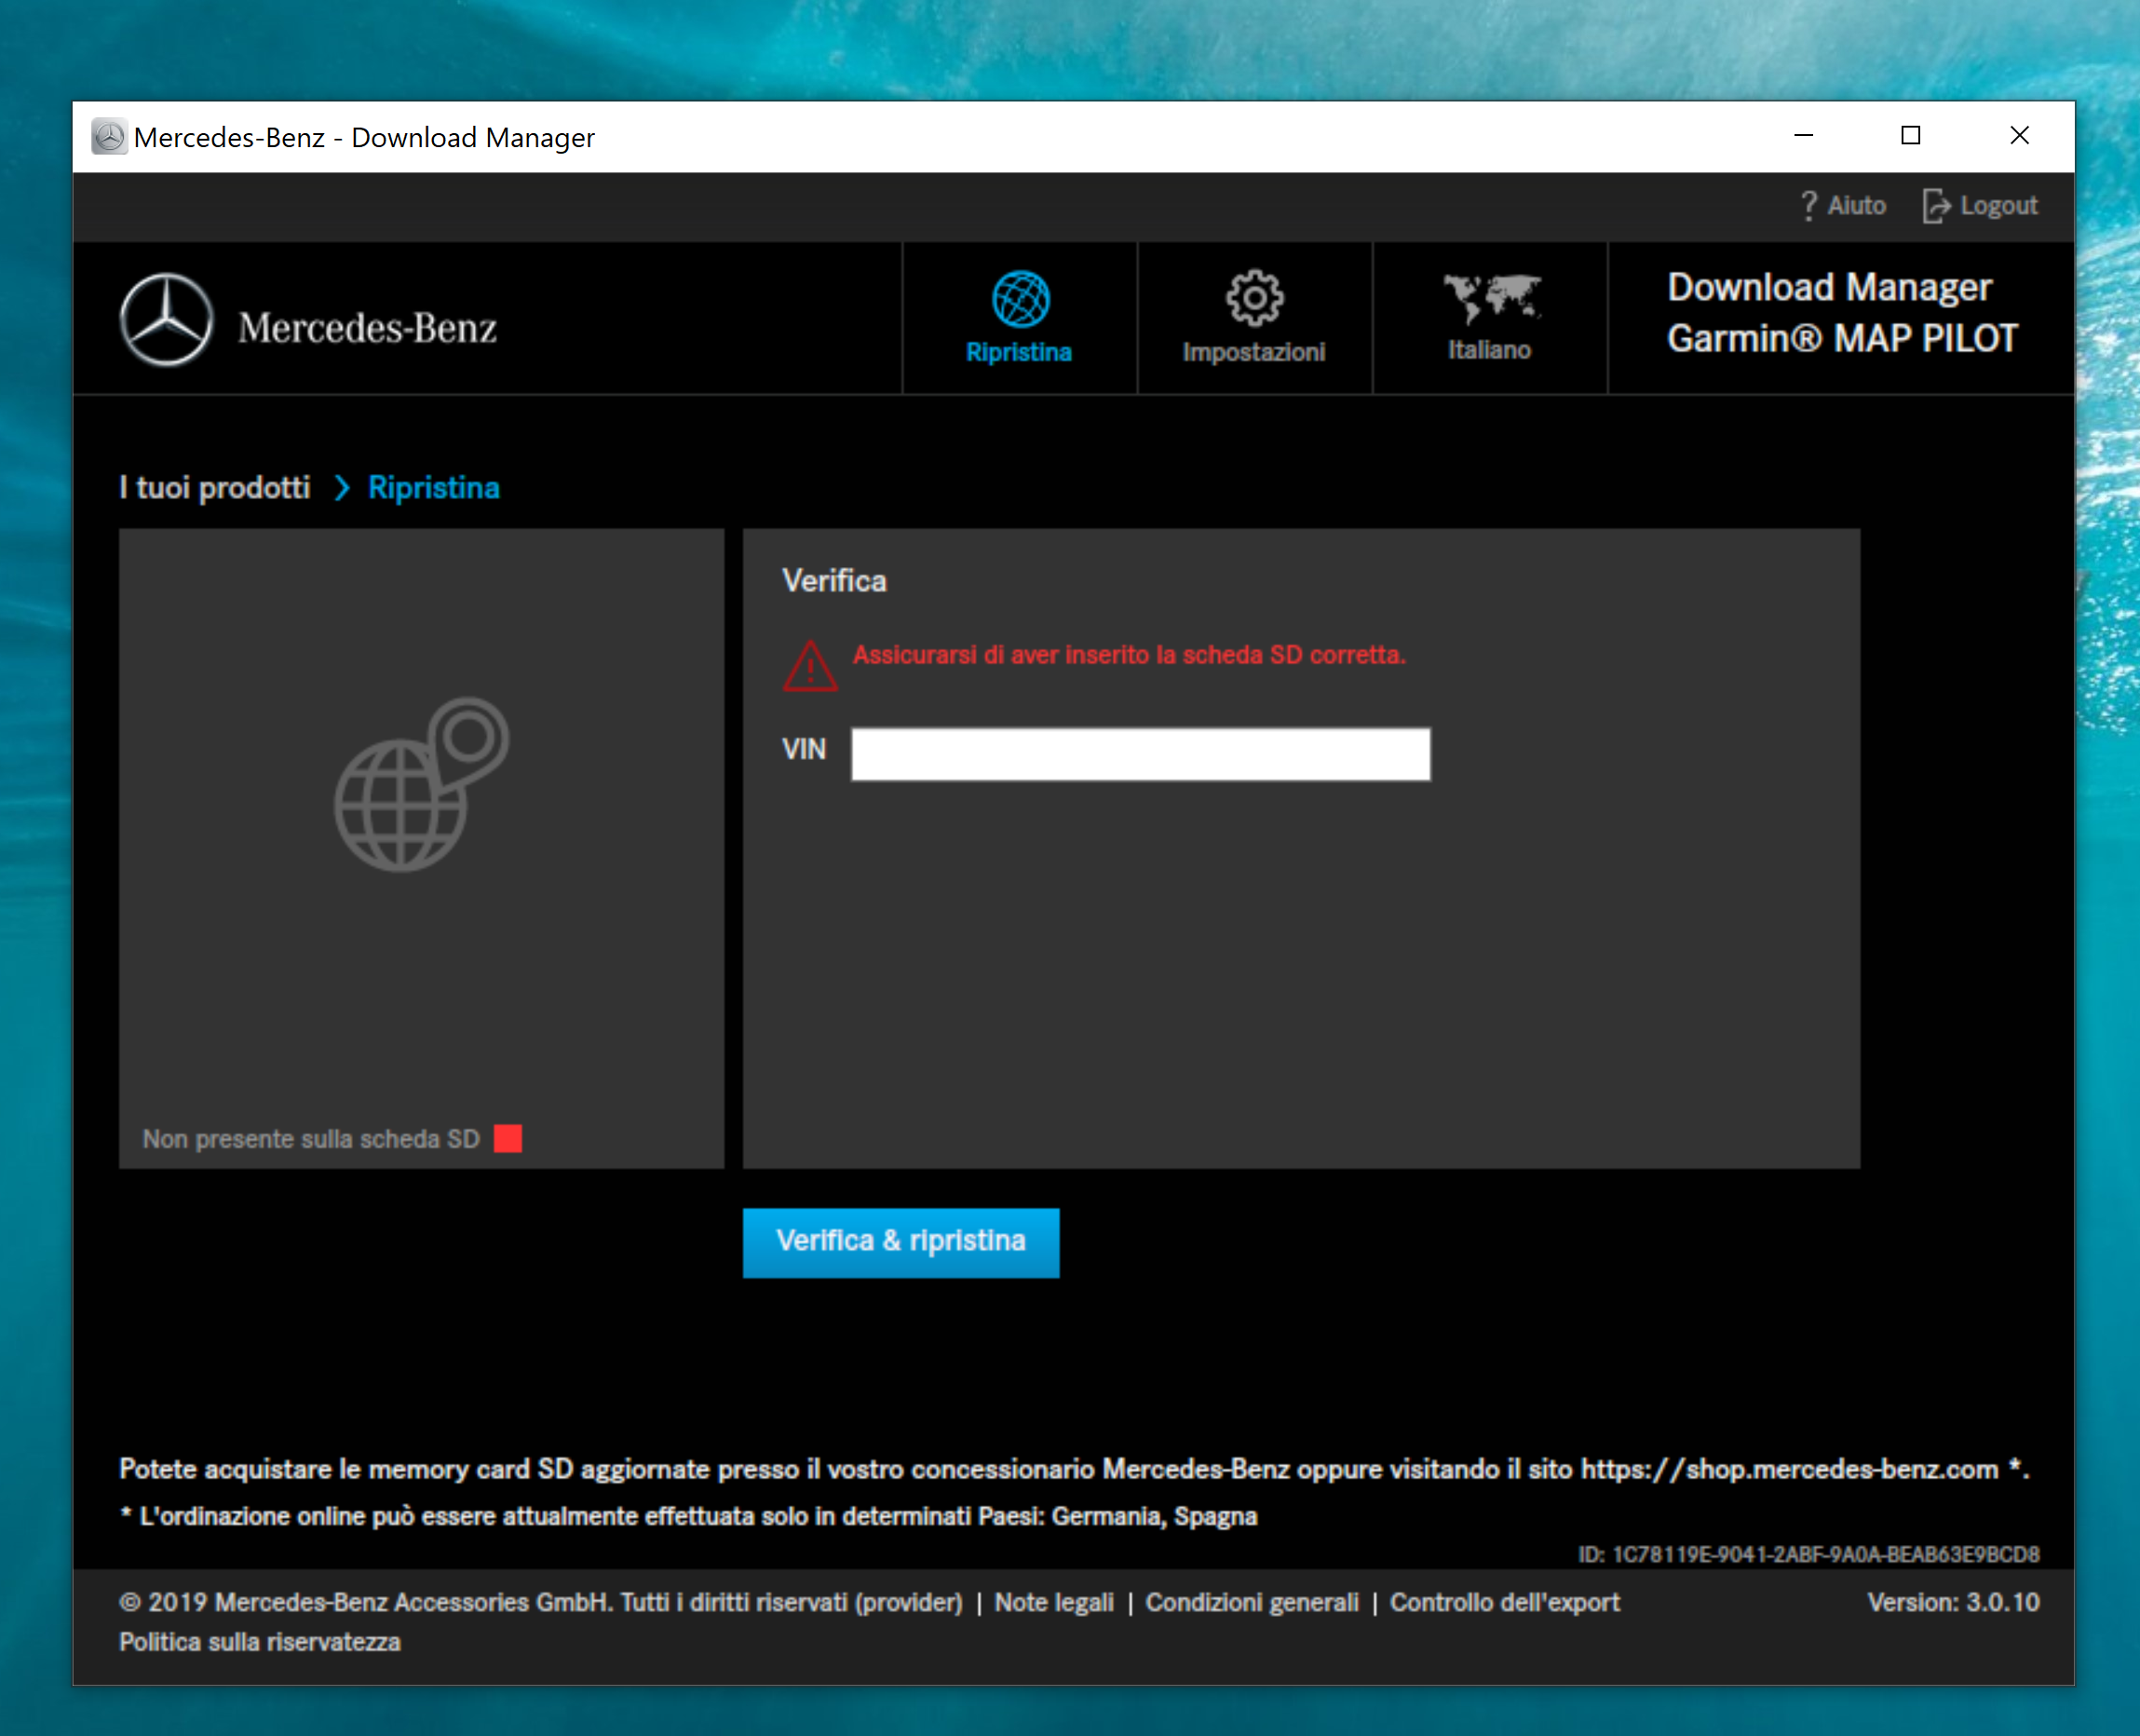The height and width of the screenshot is (1736, 2140).
Task: Open Politica sulla riservatezza link
Action: pos(259,1642)
